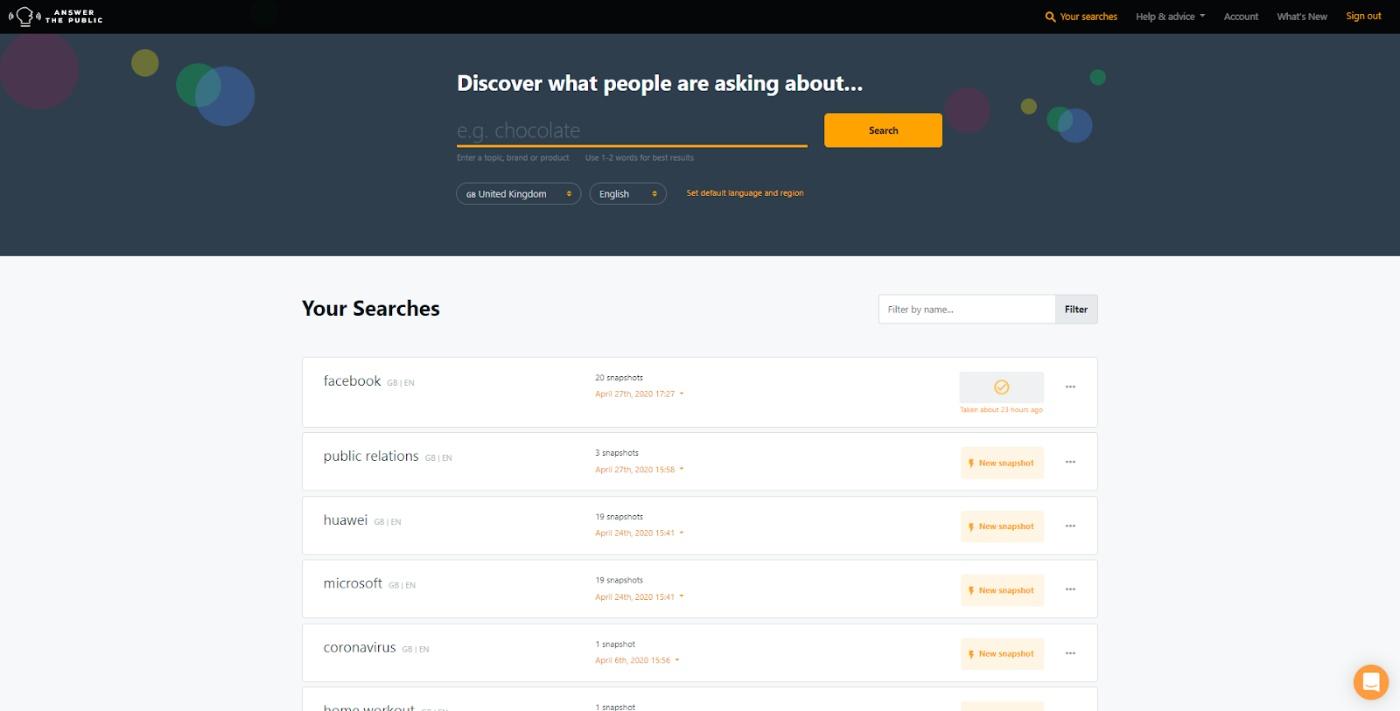1400x711 pixels.
Task: Open the microsoft search entry
Action: 353,583
